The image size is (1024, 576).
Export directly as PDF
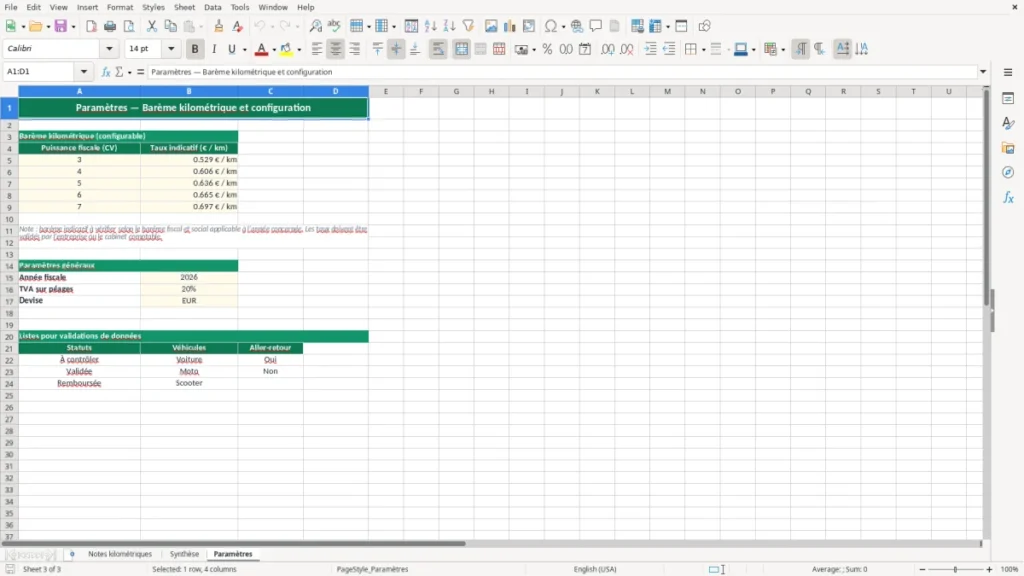tap(91, 26)
